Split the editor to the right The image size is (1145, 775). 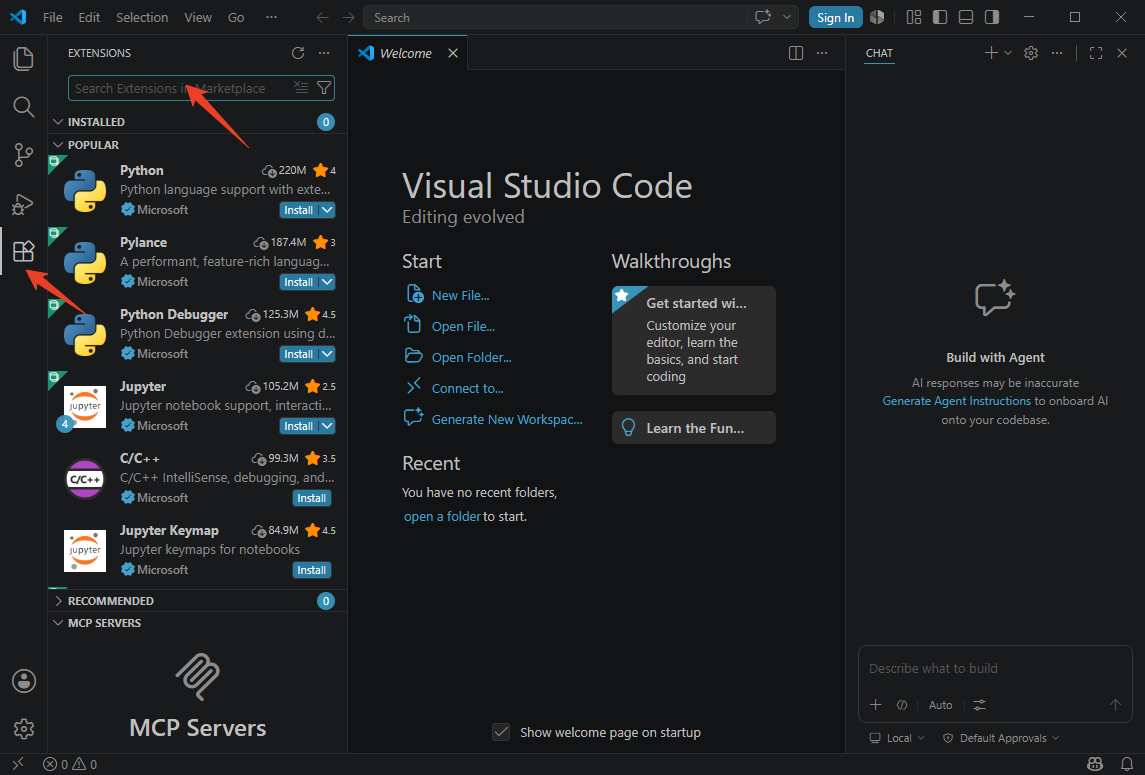(796, 53)
